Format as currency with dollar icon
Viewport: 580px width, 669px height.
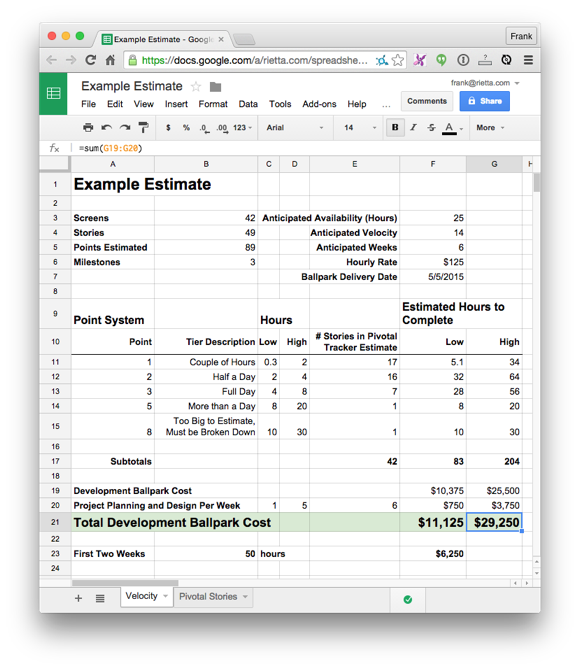168,127
